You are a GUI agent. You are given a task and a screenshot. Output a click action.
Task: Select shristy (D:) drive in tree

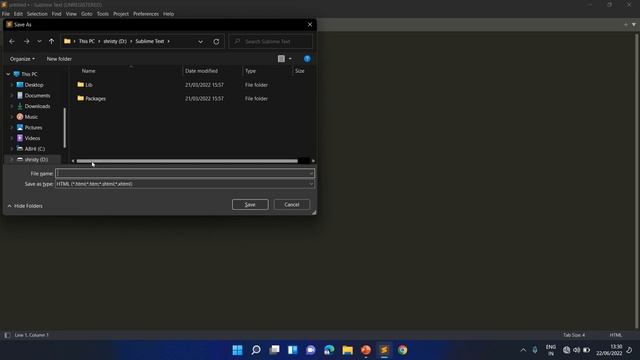pos(36,160)
